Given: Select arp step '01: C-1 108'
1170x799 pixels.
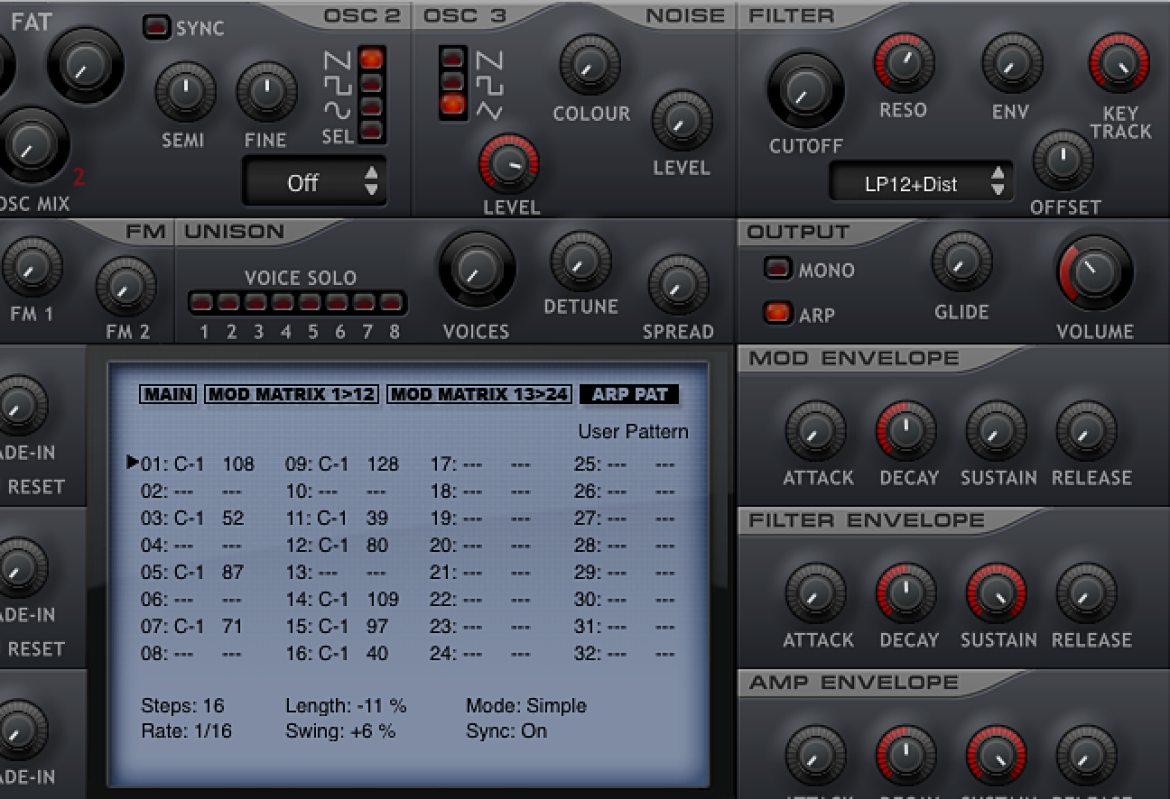Looking at the screenshot, I should click(198, 464).
